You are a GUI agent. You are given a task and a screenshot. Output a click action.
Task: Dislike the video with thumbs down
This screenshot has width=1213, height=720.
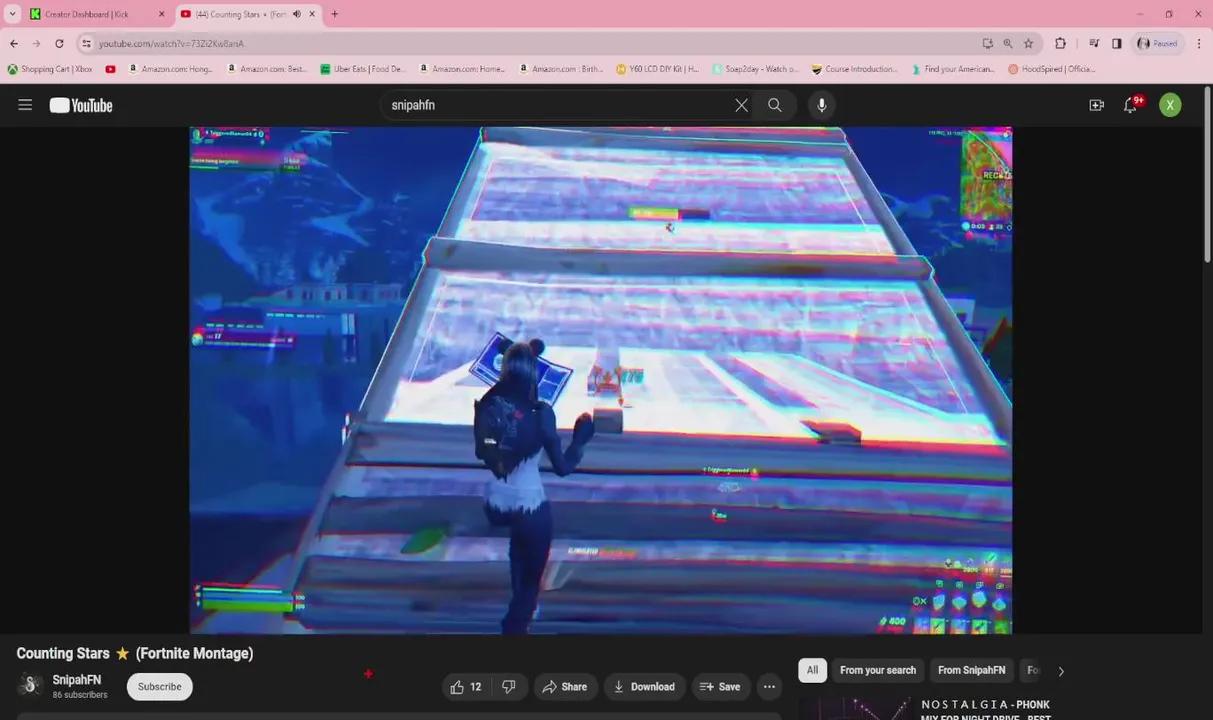click(x=509, y=687)
